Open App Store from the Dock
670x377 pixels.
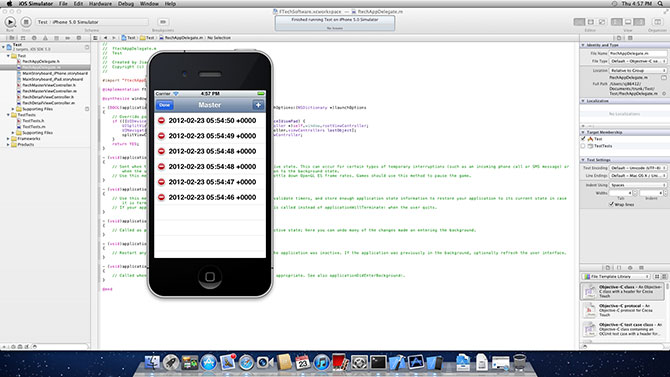209,362
